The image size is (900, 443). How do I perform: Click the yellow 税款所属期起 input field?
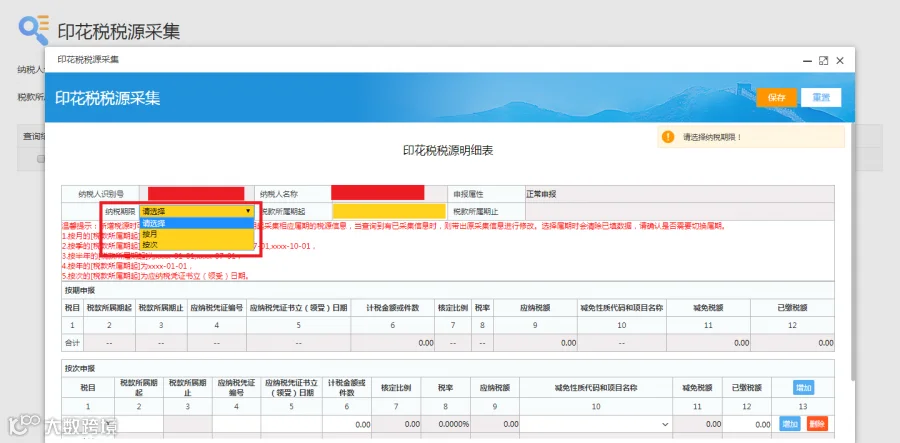click(389, 211)
